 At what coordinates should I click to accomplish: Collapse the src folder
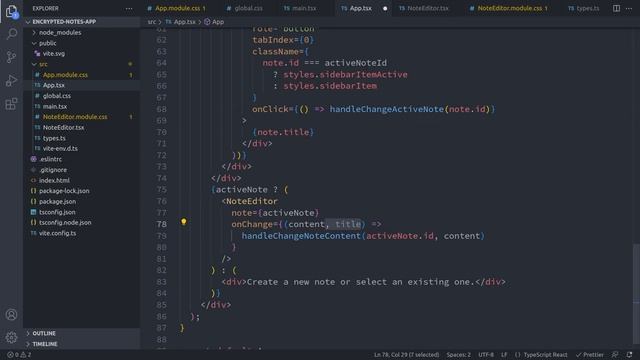click(82, 64)
